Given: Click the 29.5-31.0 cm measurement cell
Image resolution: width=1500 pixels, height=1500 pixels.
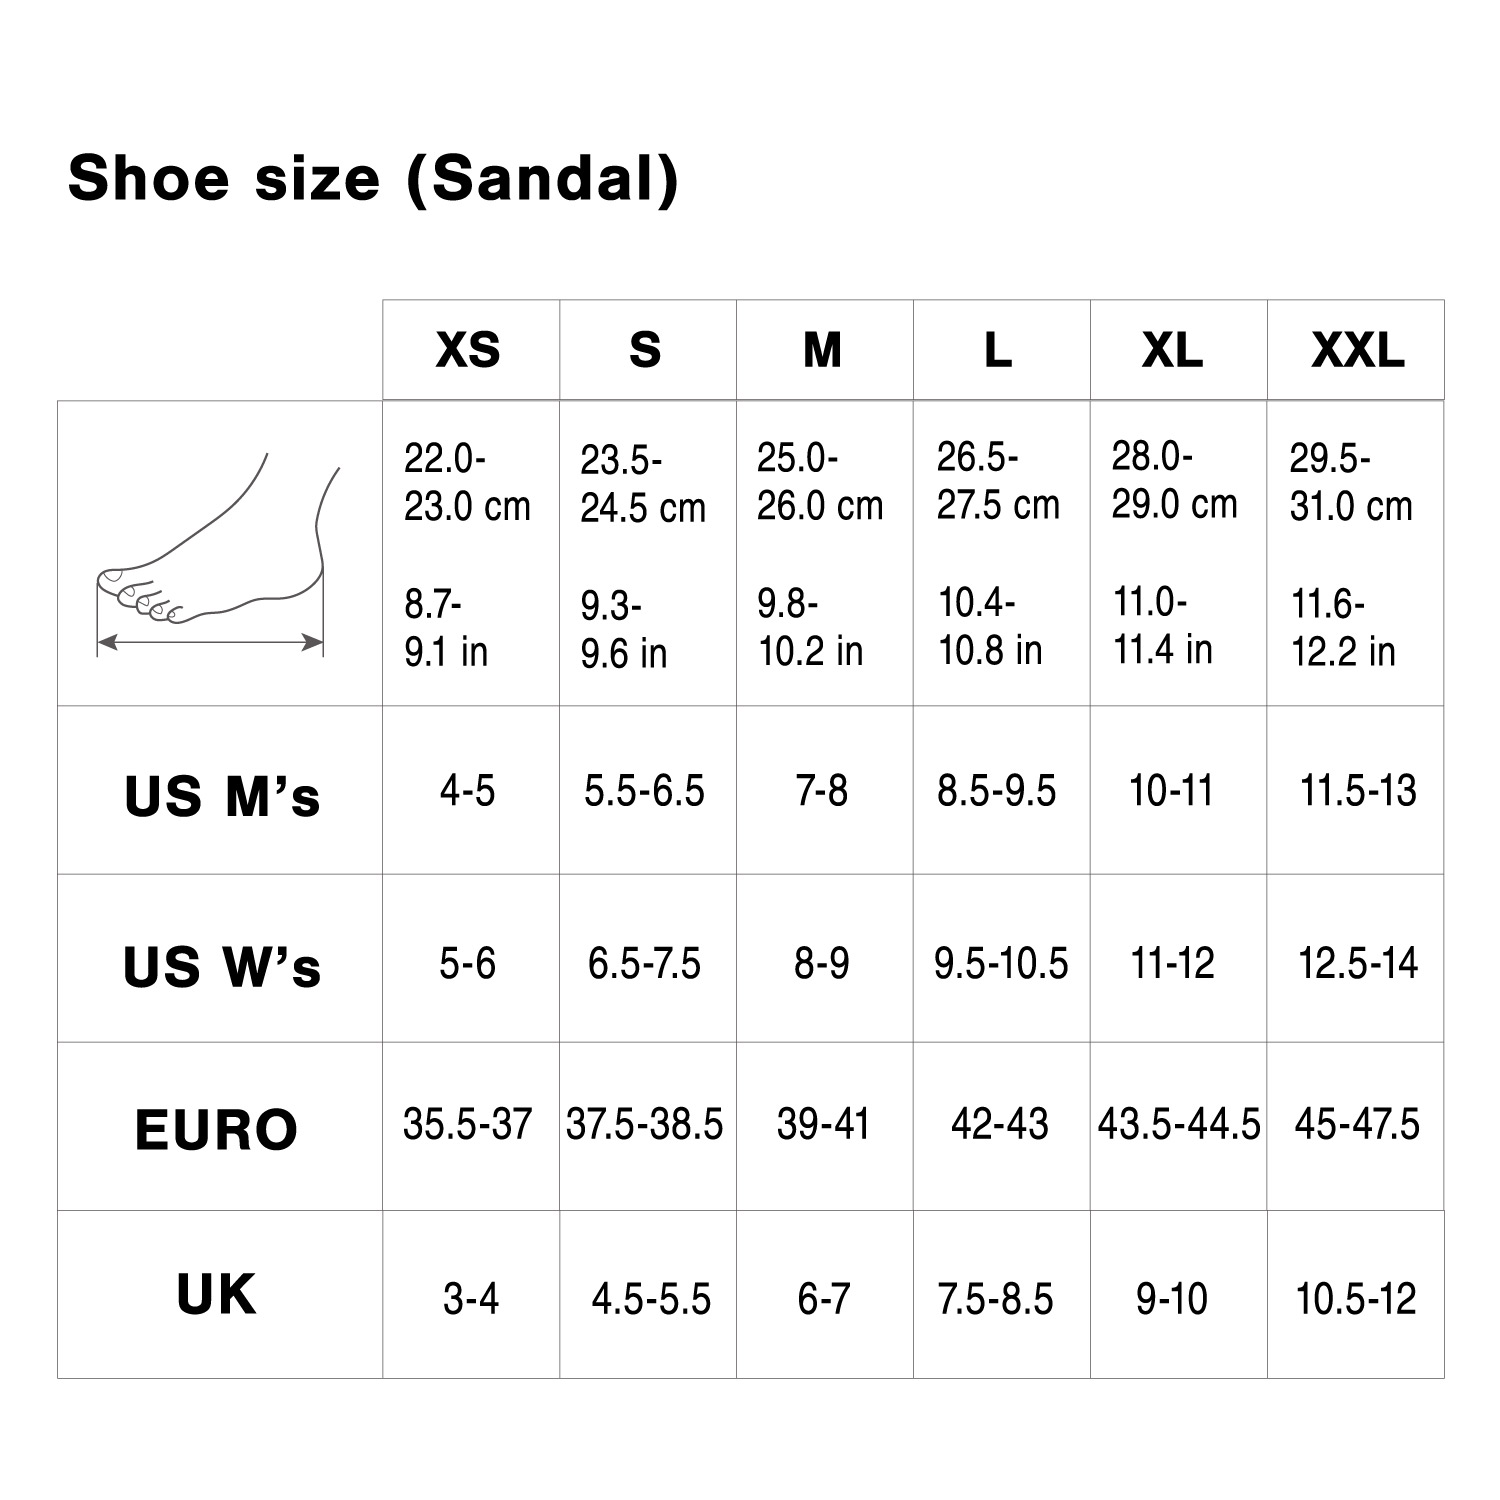Looking at the screenshot, I should [1351, 483].
